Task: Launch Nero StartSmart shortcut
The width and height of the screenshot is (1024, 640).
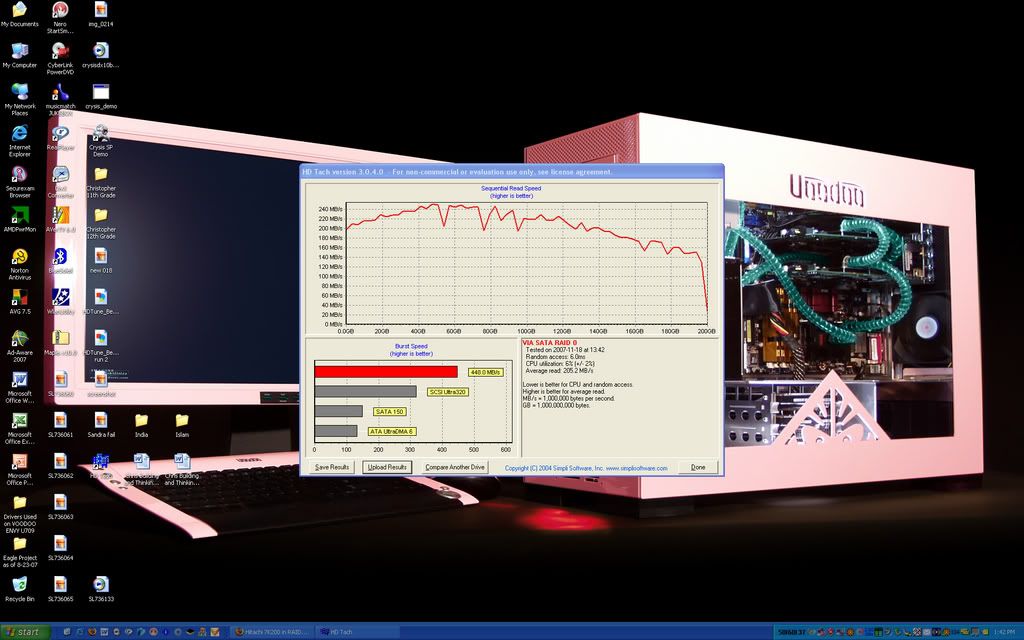Action: click(x=60, y=17)
